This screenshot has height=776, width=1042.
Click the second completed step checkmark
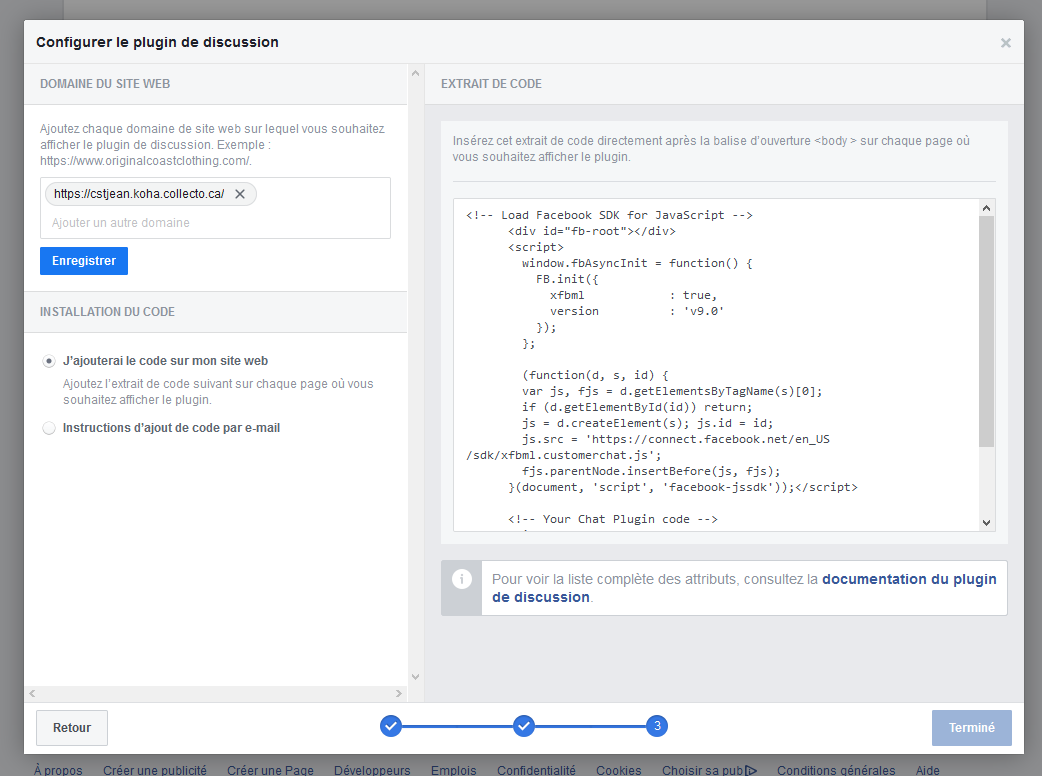[524, 726]
